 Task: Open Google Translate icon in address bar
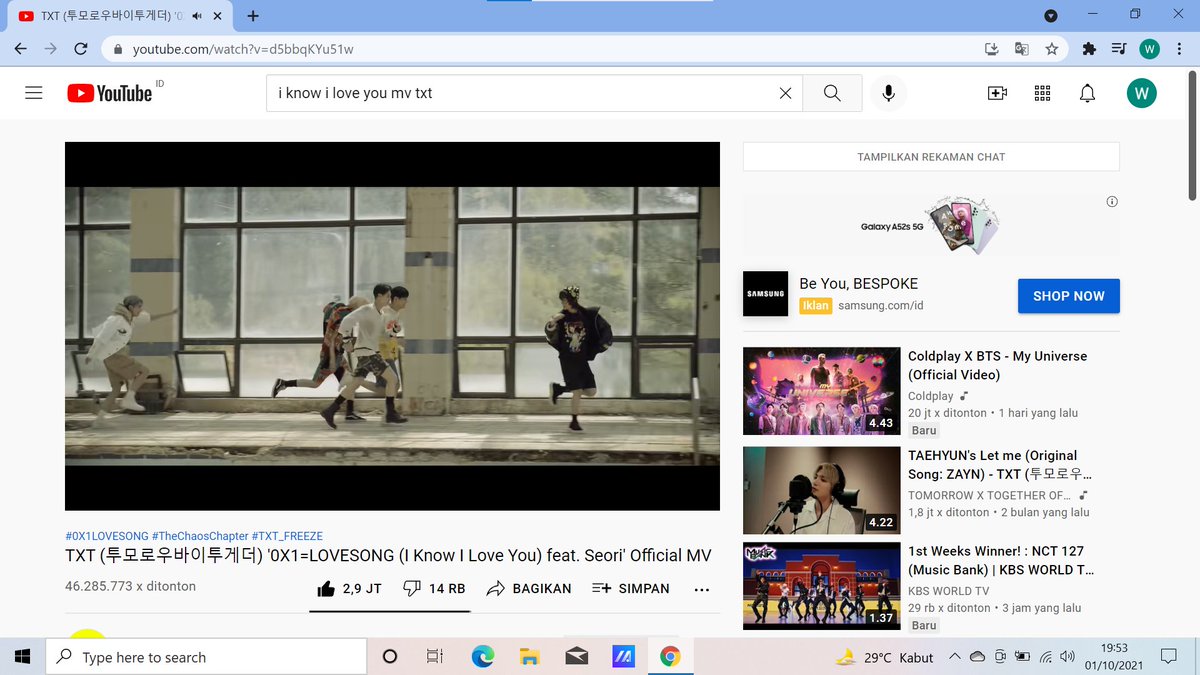click(x=1022, y=48)
